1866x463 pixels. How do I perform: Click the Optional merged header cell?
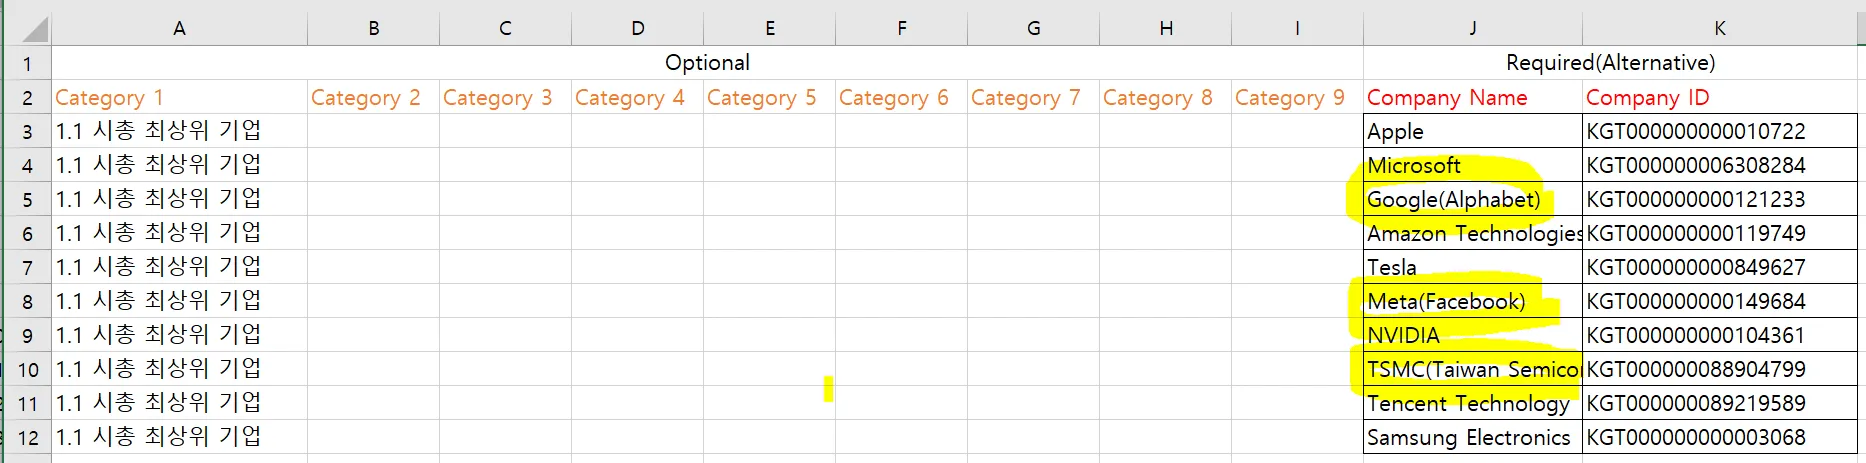point(707,63)
